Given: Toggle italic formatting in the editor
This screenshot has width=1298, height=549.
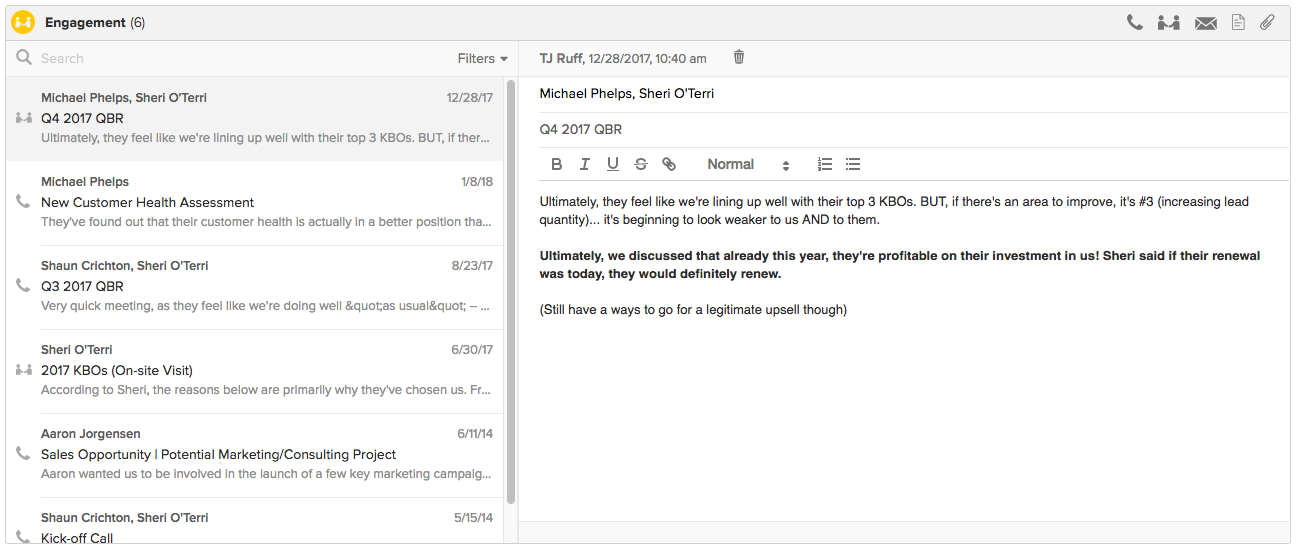Looking at the screenshot, I should [x=585, y=164].
